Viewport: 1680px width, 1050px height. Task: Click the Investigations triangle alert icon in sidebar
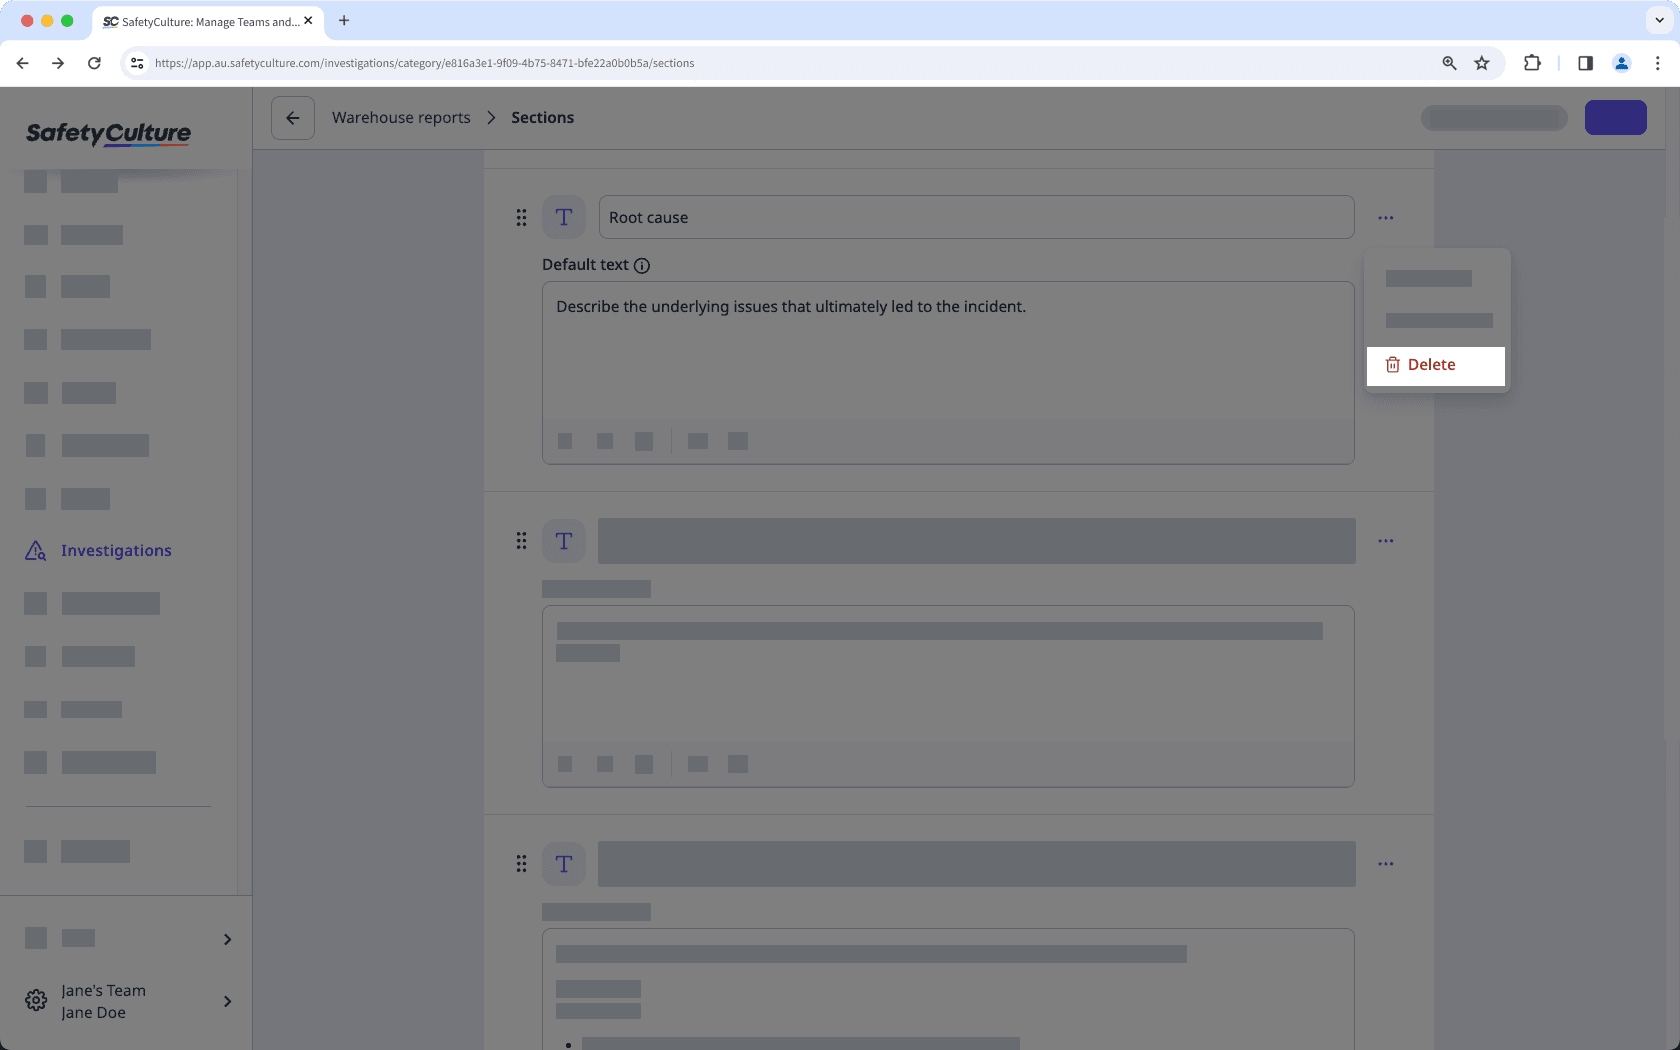tap(35, 550)
